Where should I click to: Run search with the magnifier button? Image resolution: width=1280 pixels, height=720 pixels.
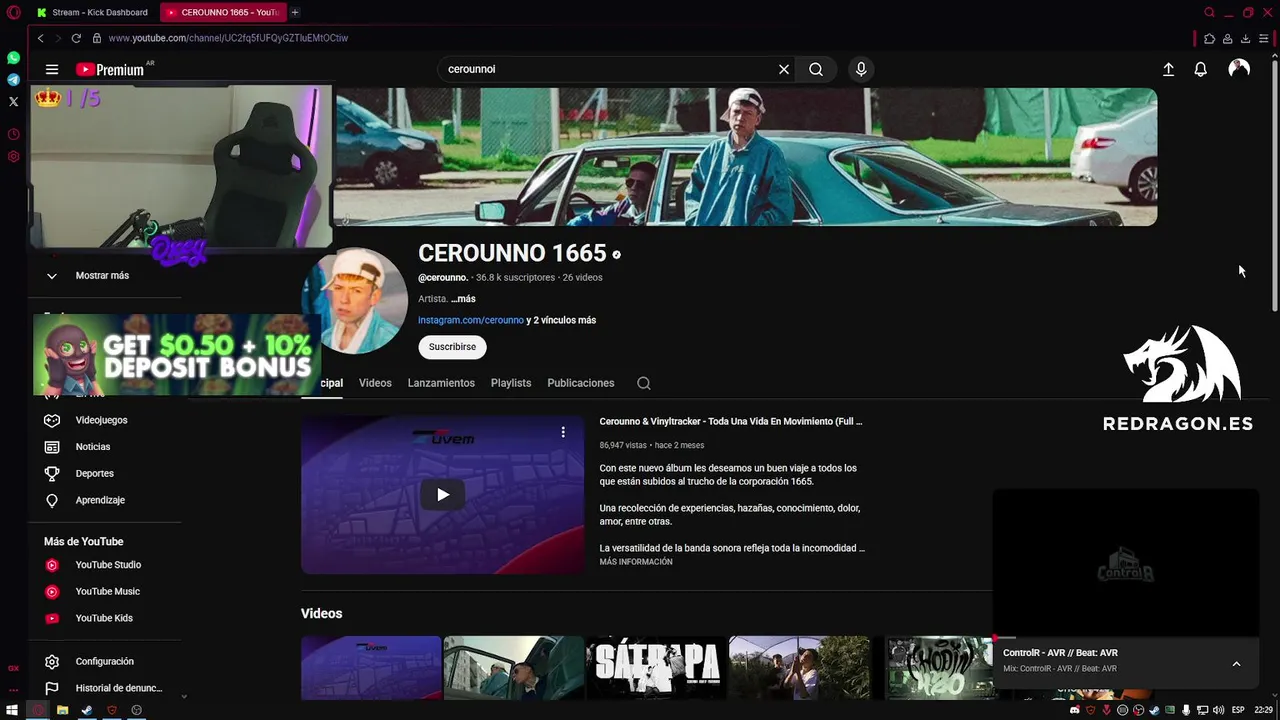(x=816, y=69)
